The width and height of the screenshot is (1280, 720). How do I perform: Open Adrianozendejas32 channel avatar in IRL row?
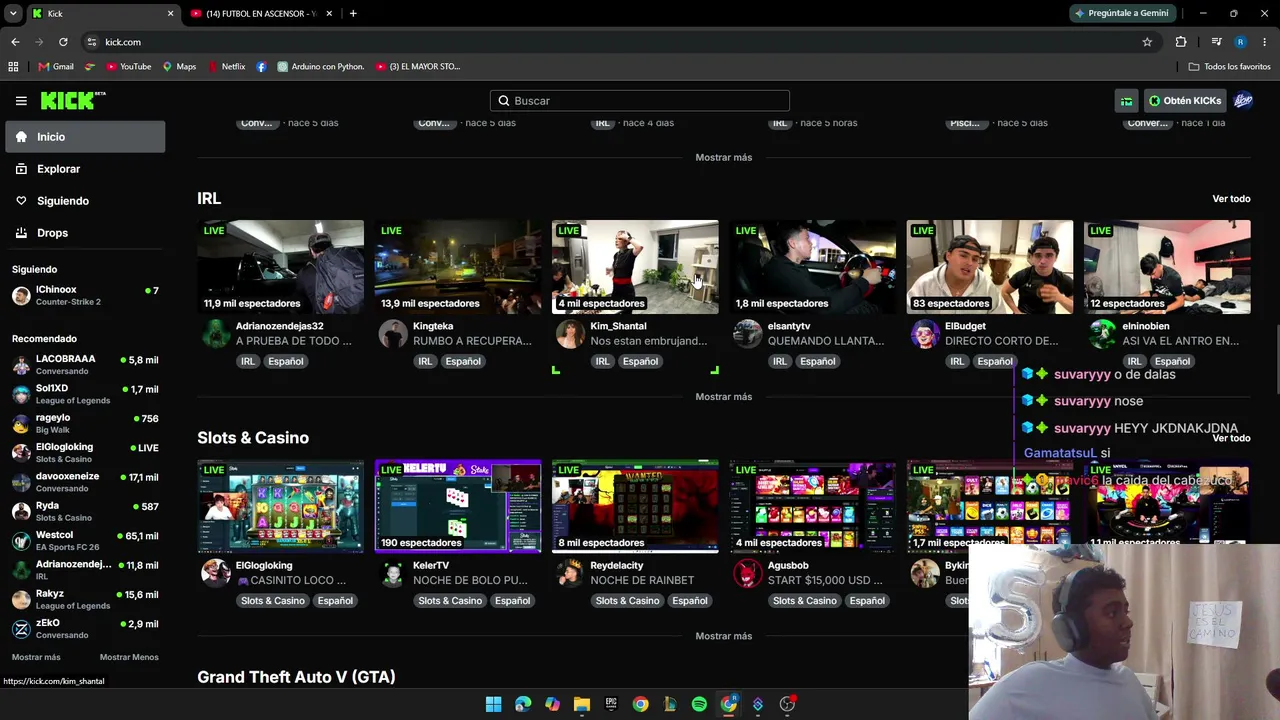click(216, 334)
